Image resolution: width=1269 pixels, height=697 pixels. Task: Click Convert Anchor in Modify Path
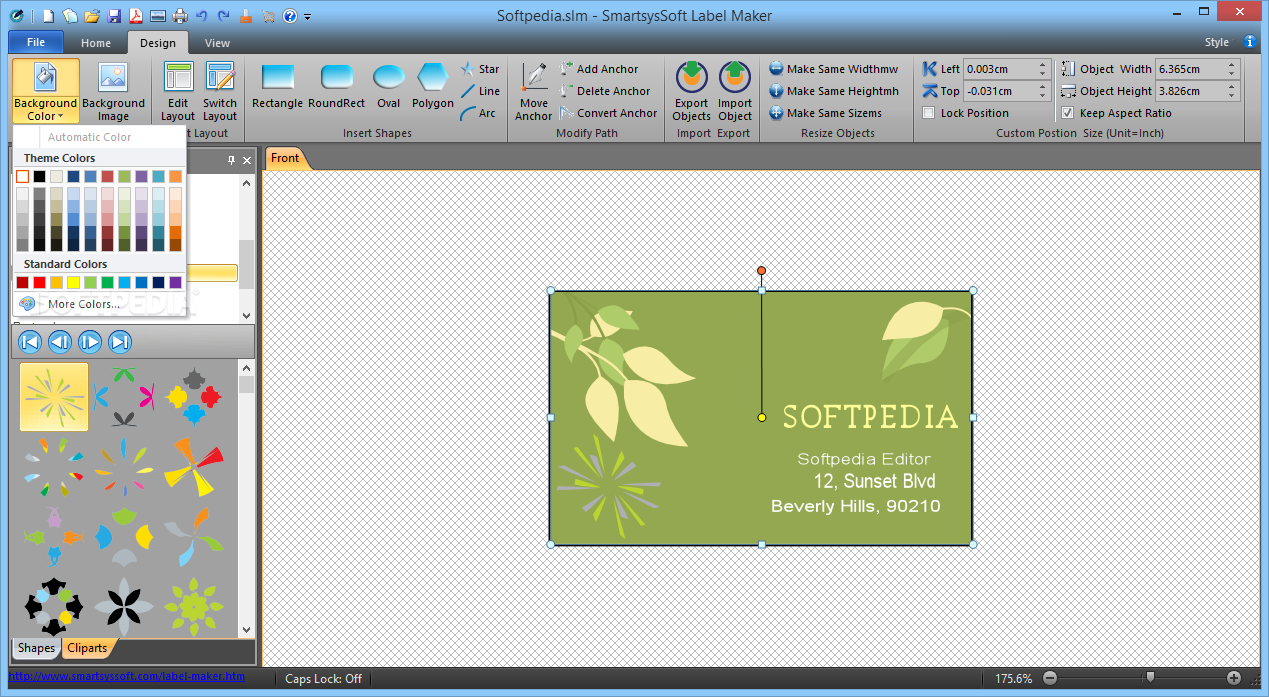(609, 113)
